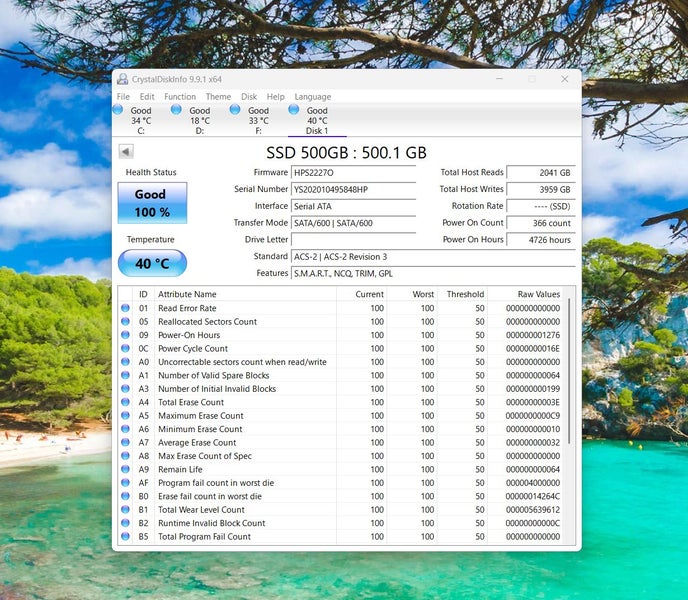Click the Threshold column header
688x600 pixels.
(x=462, y=294)
